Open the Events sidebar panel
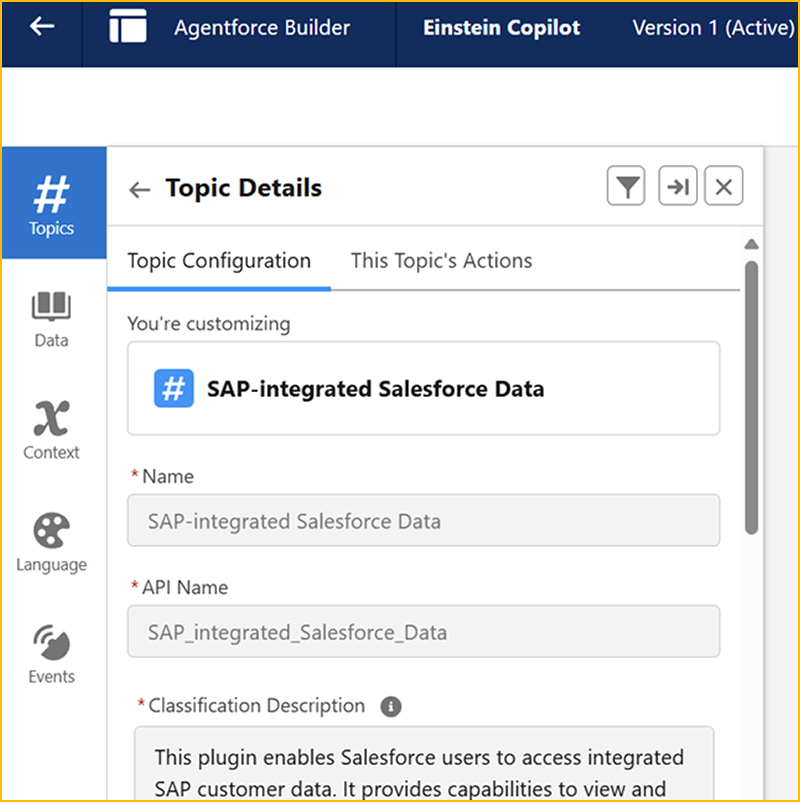This screenshot has height=802, width=800. [52, 654]
